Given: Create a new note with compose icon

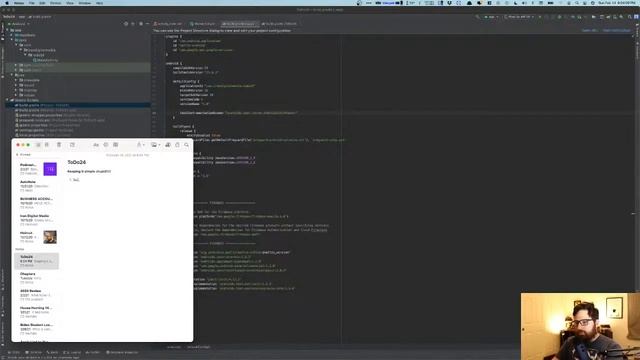Looking at the screenshot, I should [x=72, y=145].
